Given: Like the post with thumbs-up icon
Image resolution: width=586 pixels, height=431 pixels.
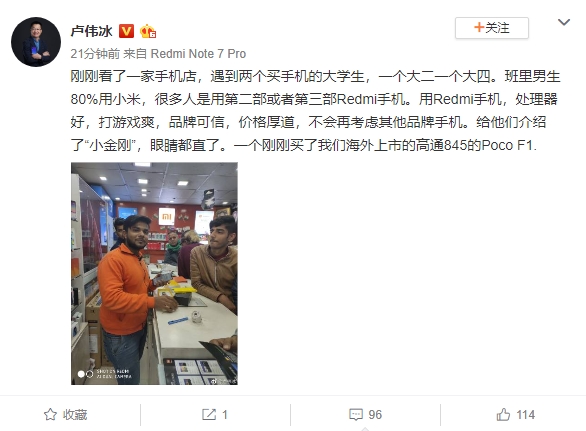Looking at the screenshot, I should click(x=503, y=415).
